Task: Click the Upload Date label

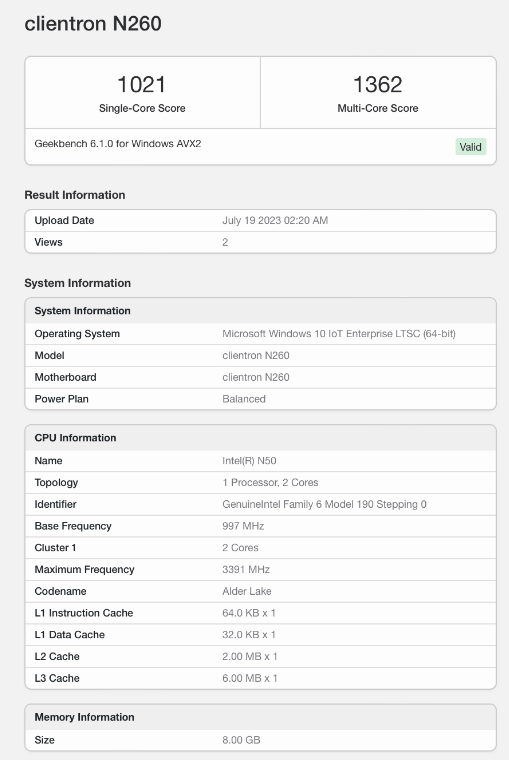Action: pos(64,220)
